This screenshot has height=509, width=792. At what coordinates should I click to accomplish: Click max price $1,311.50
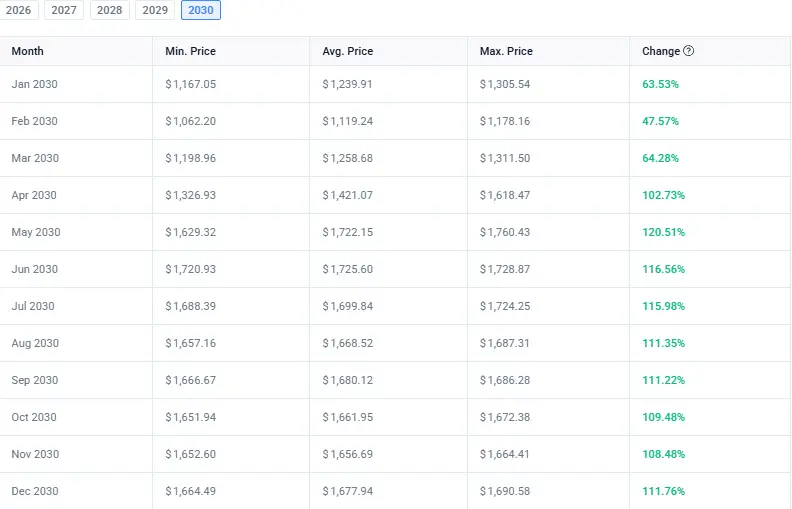coord(505,158)
